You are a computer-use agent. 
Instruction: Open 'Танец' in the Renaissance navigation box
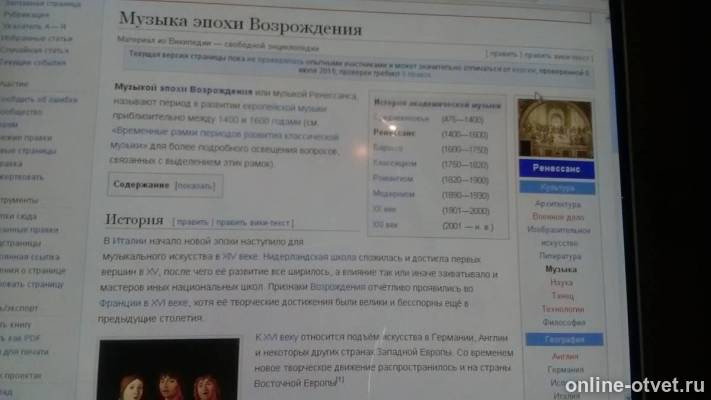(562, 296)
